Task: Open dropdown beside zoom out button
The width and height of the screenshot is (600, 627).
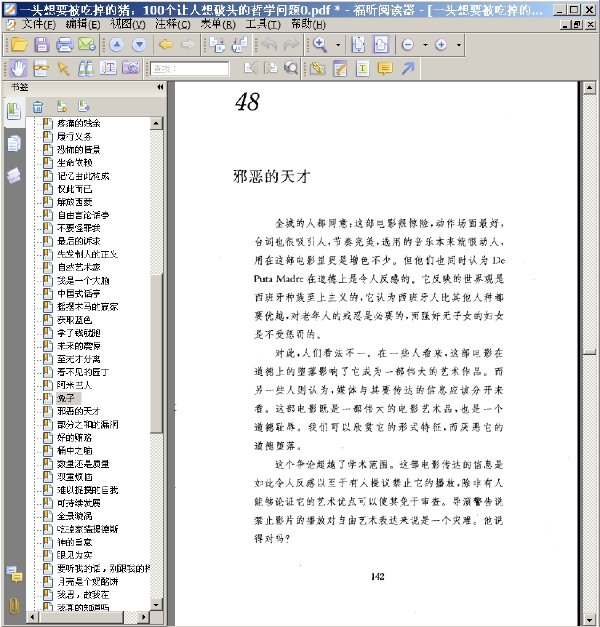Action: coord(425,45)
